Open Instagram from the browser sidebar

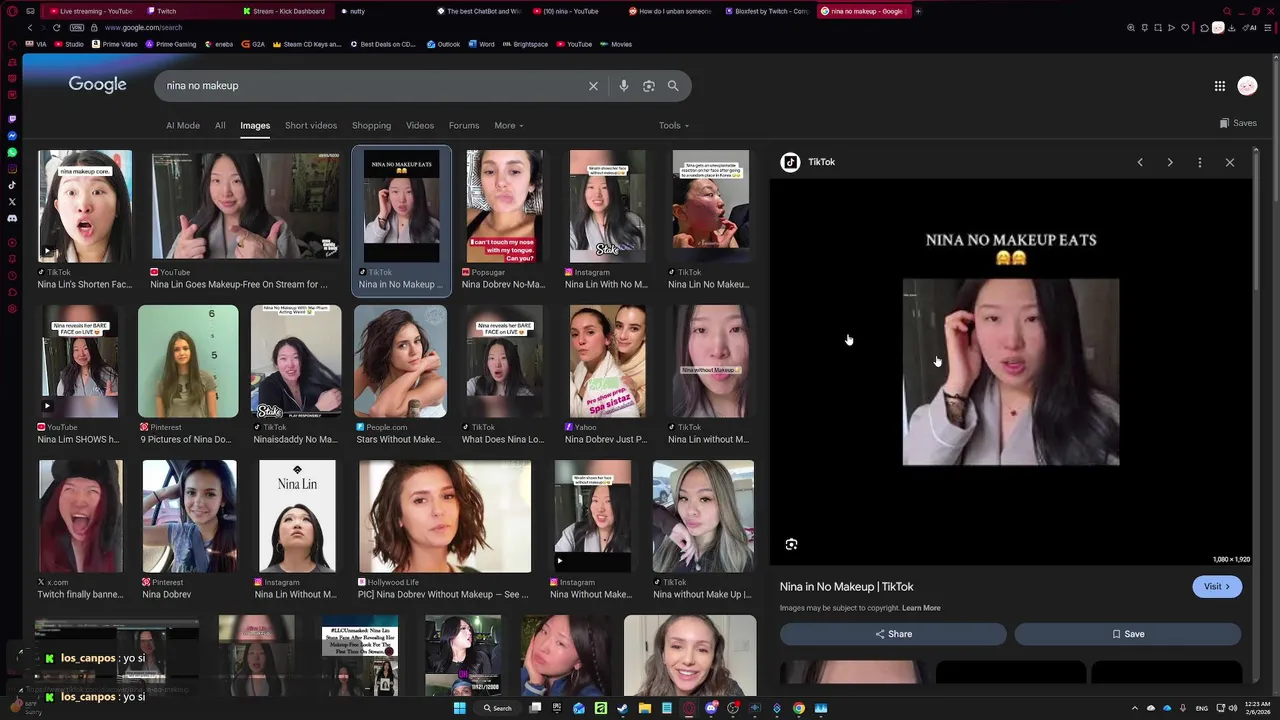[12, 169]
